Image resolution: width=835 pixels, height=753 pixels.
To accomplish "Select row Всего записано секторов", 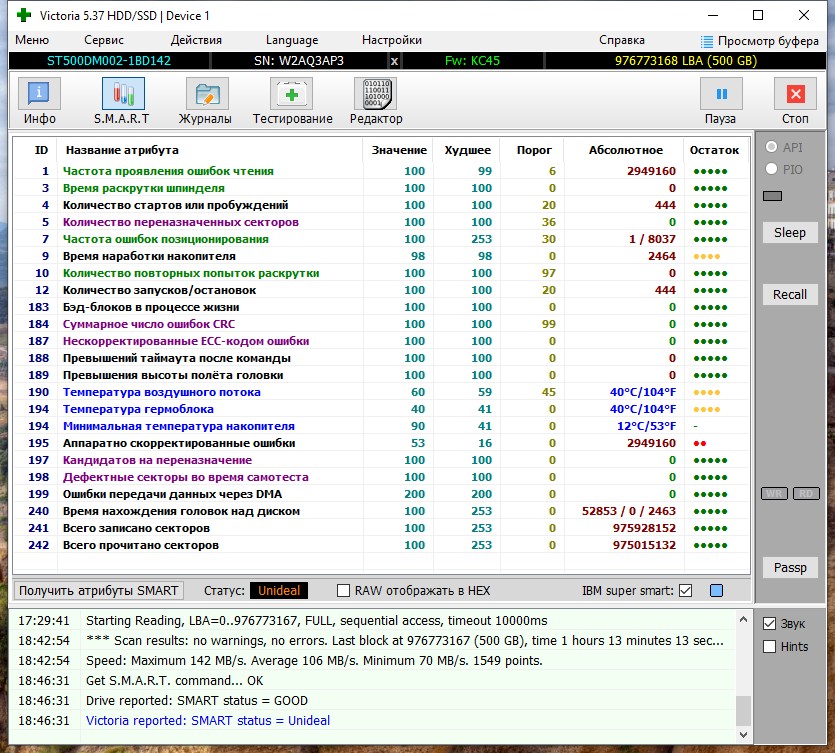I will tap(381, 528).
